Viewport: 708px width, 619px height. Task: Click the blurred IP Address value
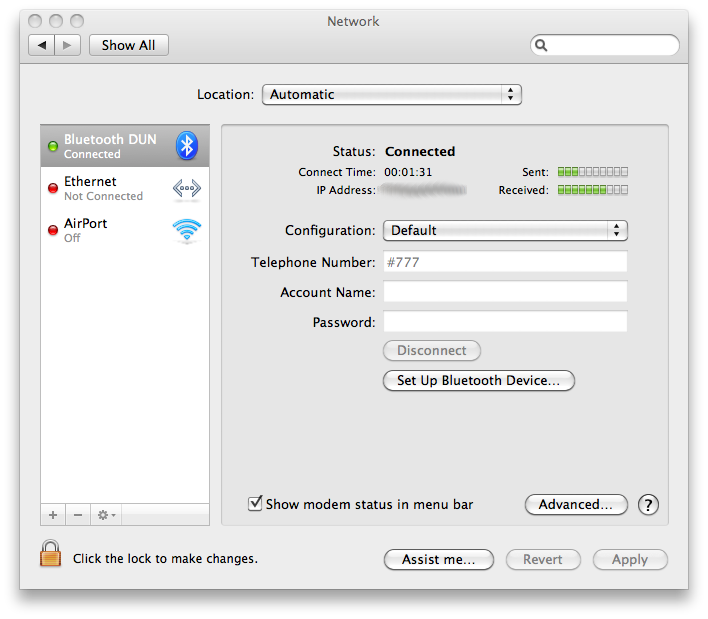(424, 190)
